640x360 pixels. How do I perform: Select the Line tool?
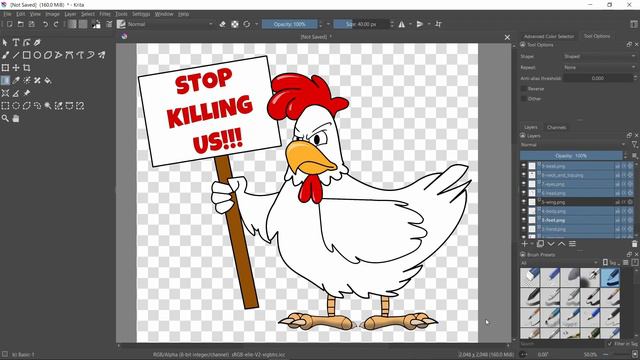pyautogui.click(x=16, y=55)
